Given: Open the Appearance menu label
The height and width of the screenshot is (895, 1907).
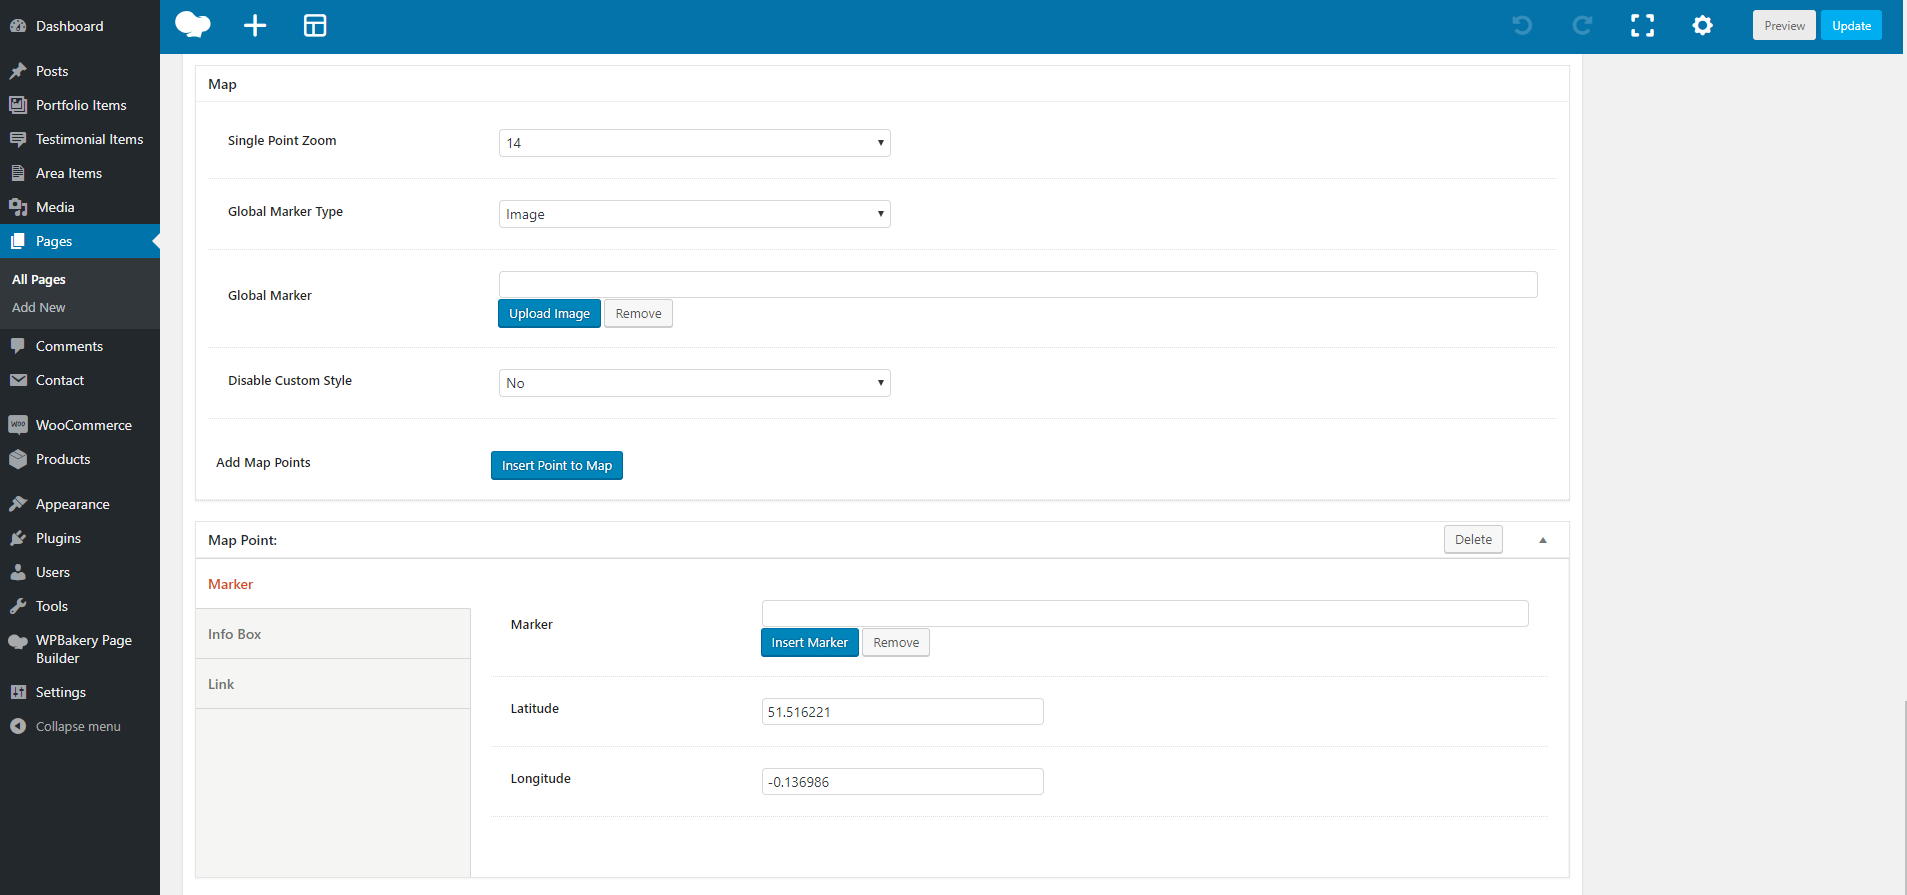Looking at the screenshot, I should [73, 504].
